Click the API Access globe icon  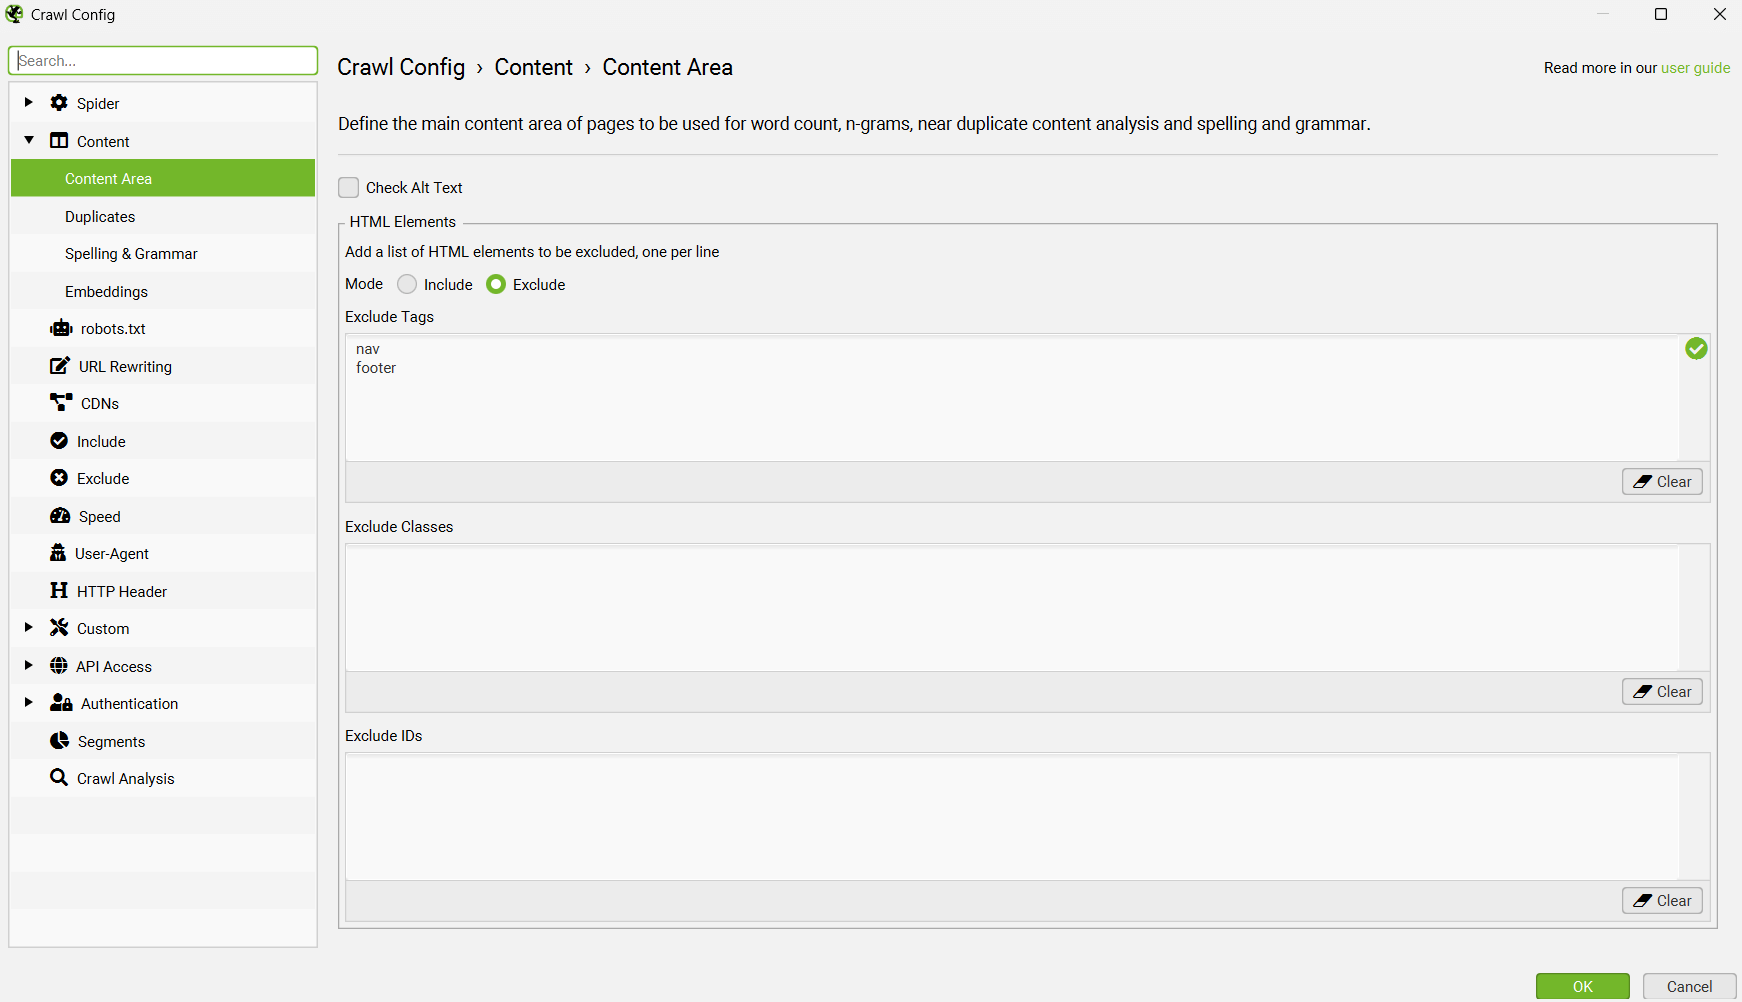click(59, 666)
